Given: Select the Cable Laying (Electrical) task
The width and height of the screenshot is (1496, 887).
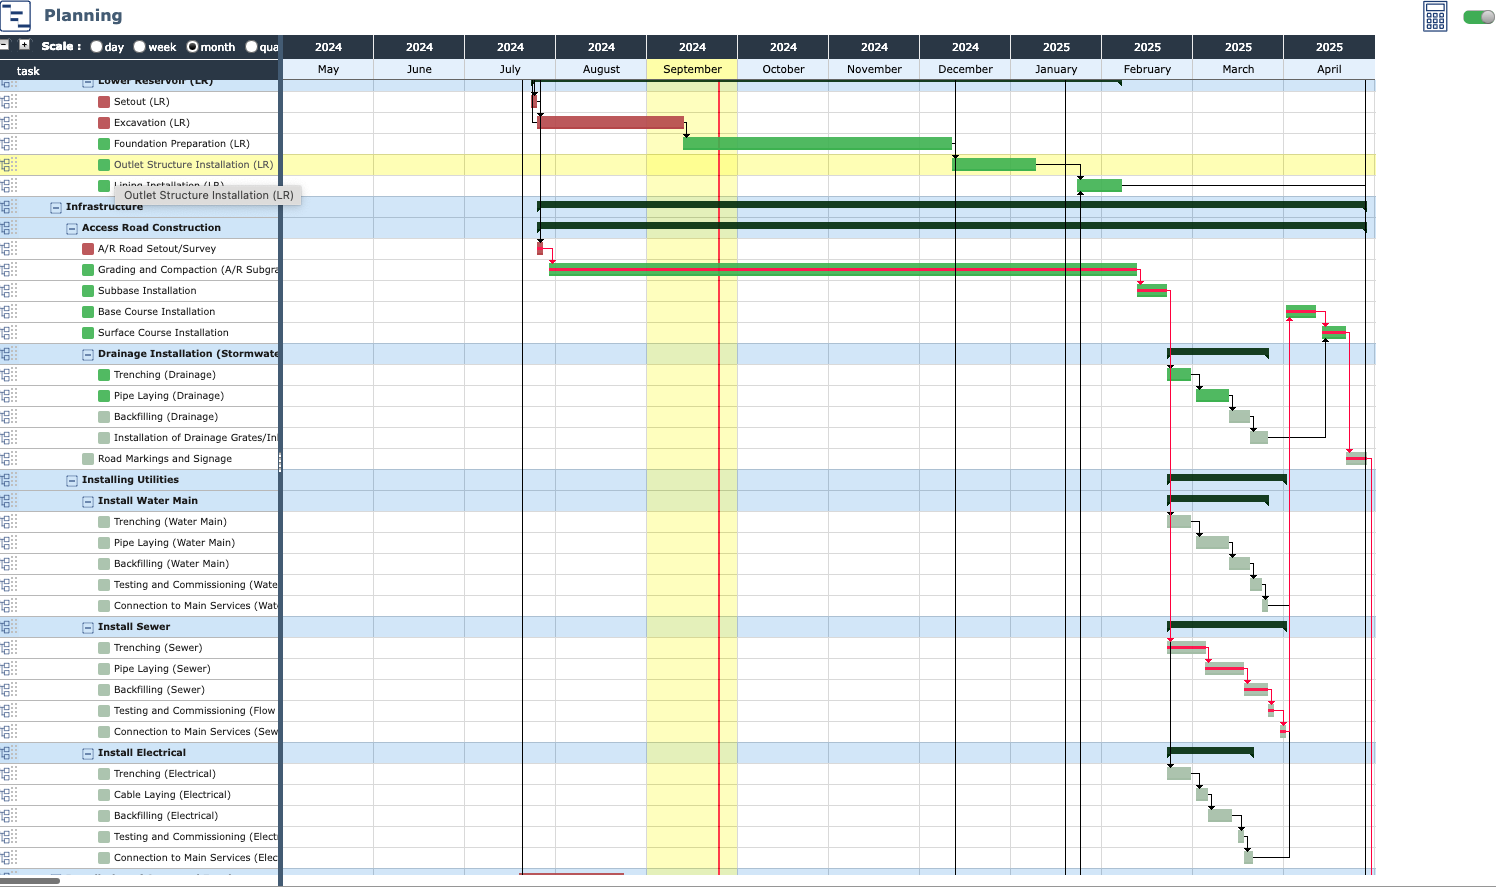Looking at the screenshot, I should tap(172, 795).
